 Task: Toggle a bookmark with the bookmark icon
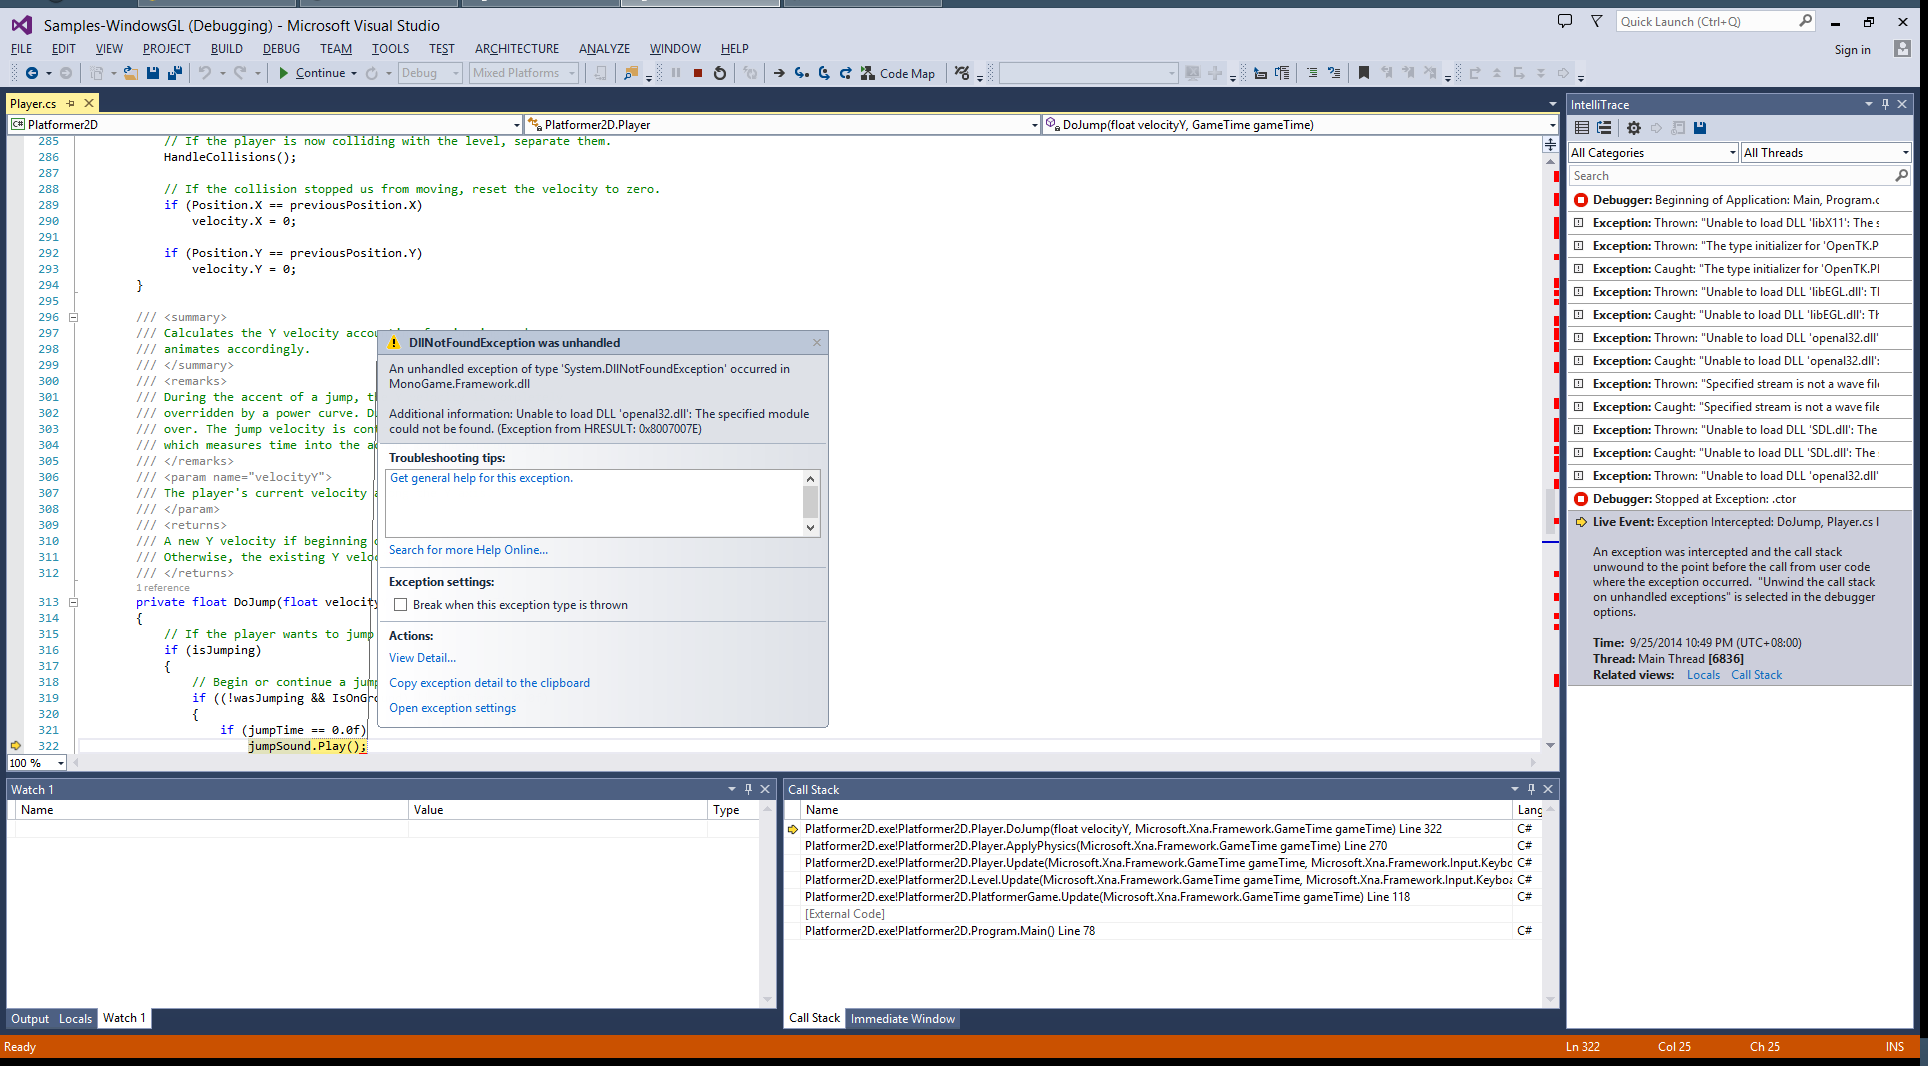(x=1363, y=73)
